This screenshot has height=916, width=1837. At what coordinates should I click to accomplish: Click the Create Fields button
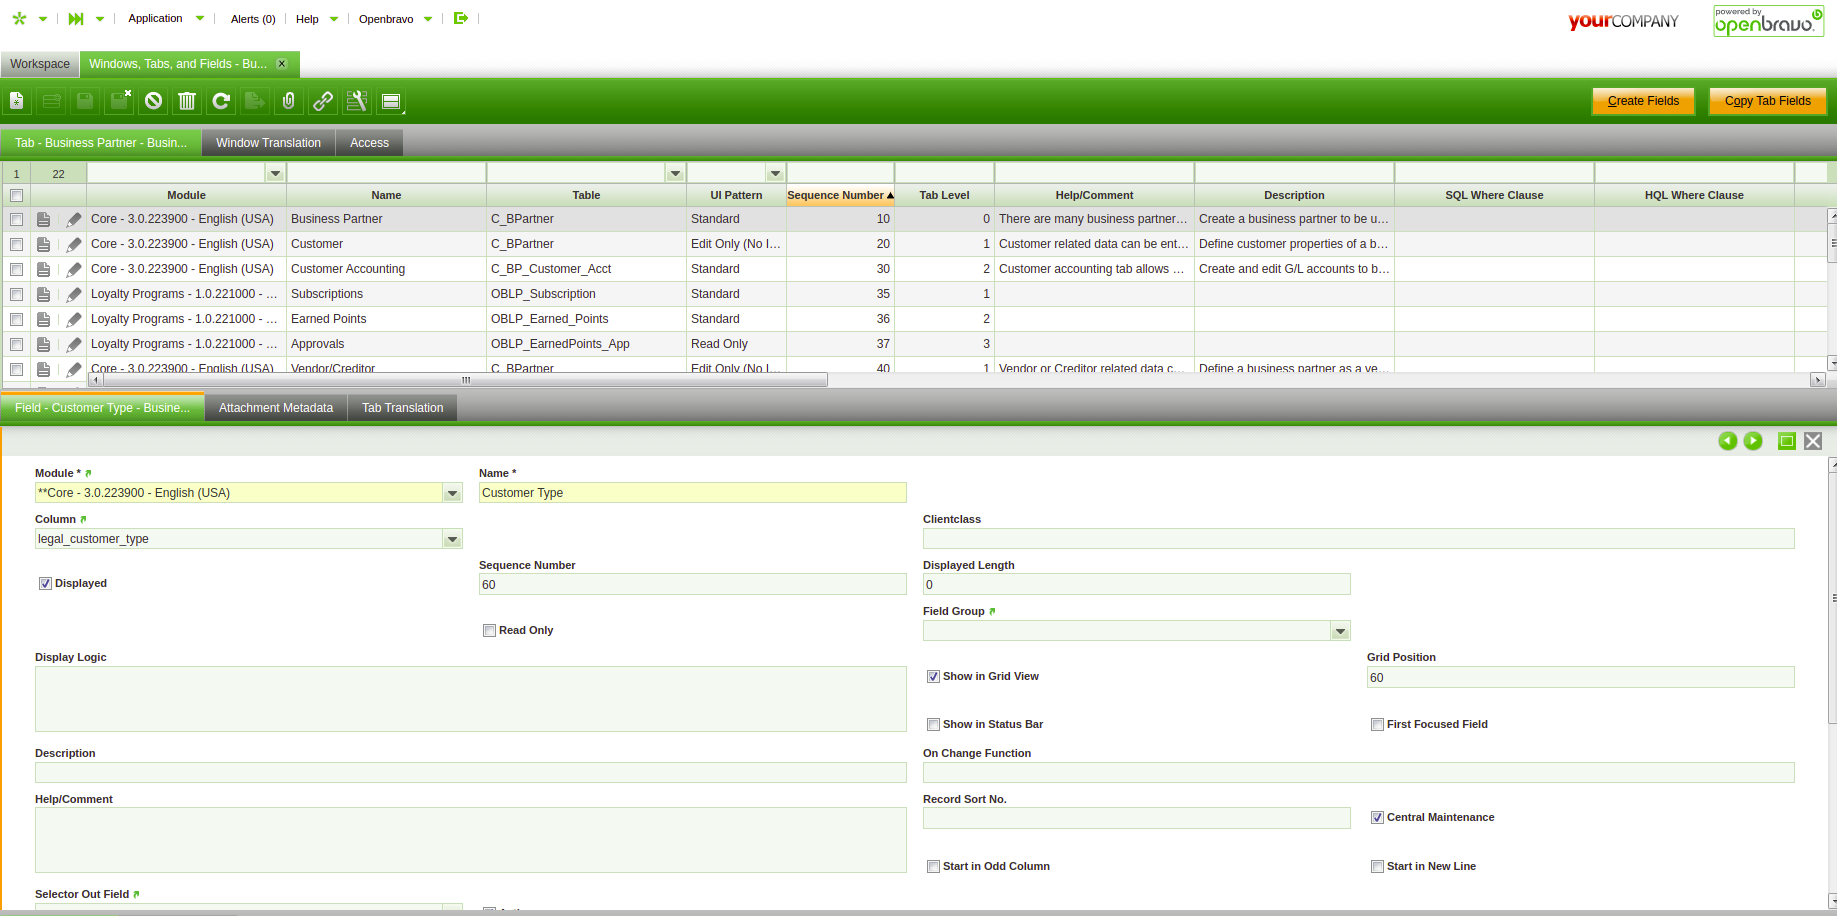[x=1643, y=101]
